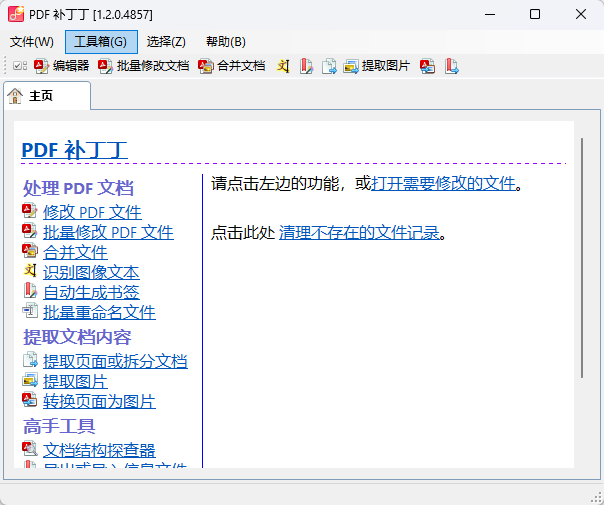Click the icon beside 自动生成书签 link
This screenshot has height=505, width=604.
click(30, 291)
